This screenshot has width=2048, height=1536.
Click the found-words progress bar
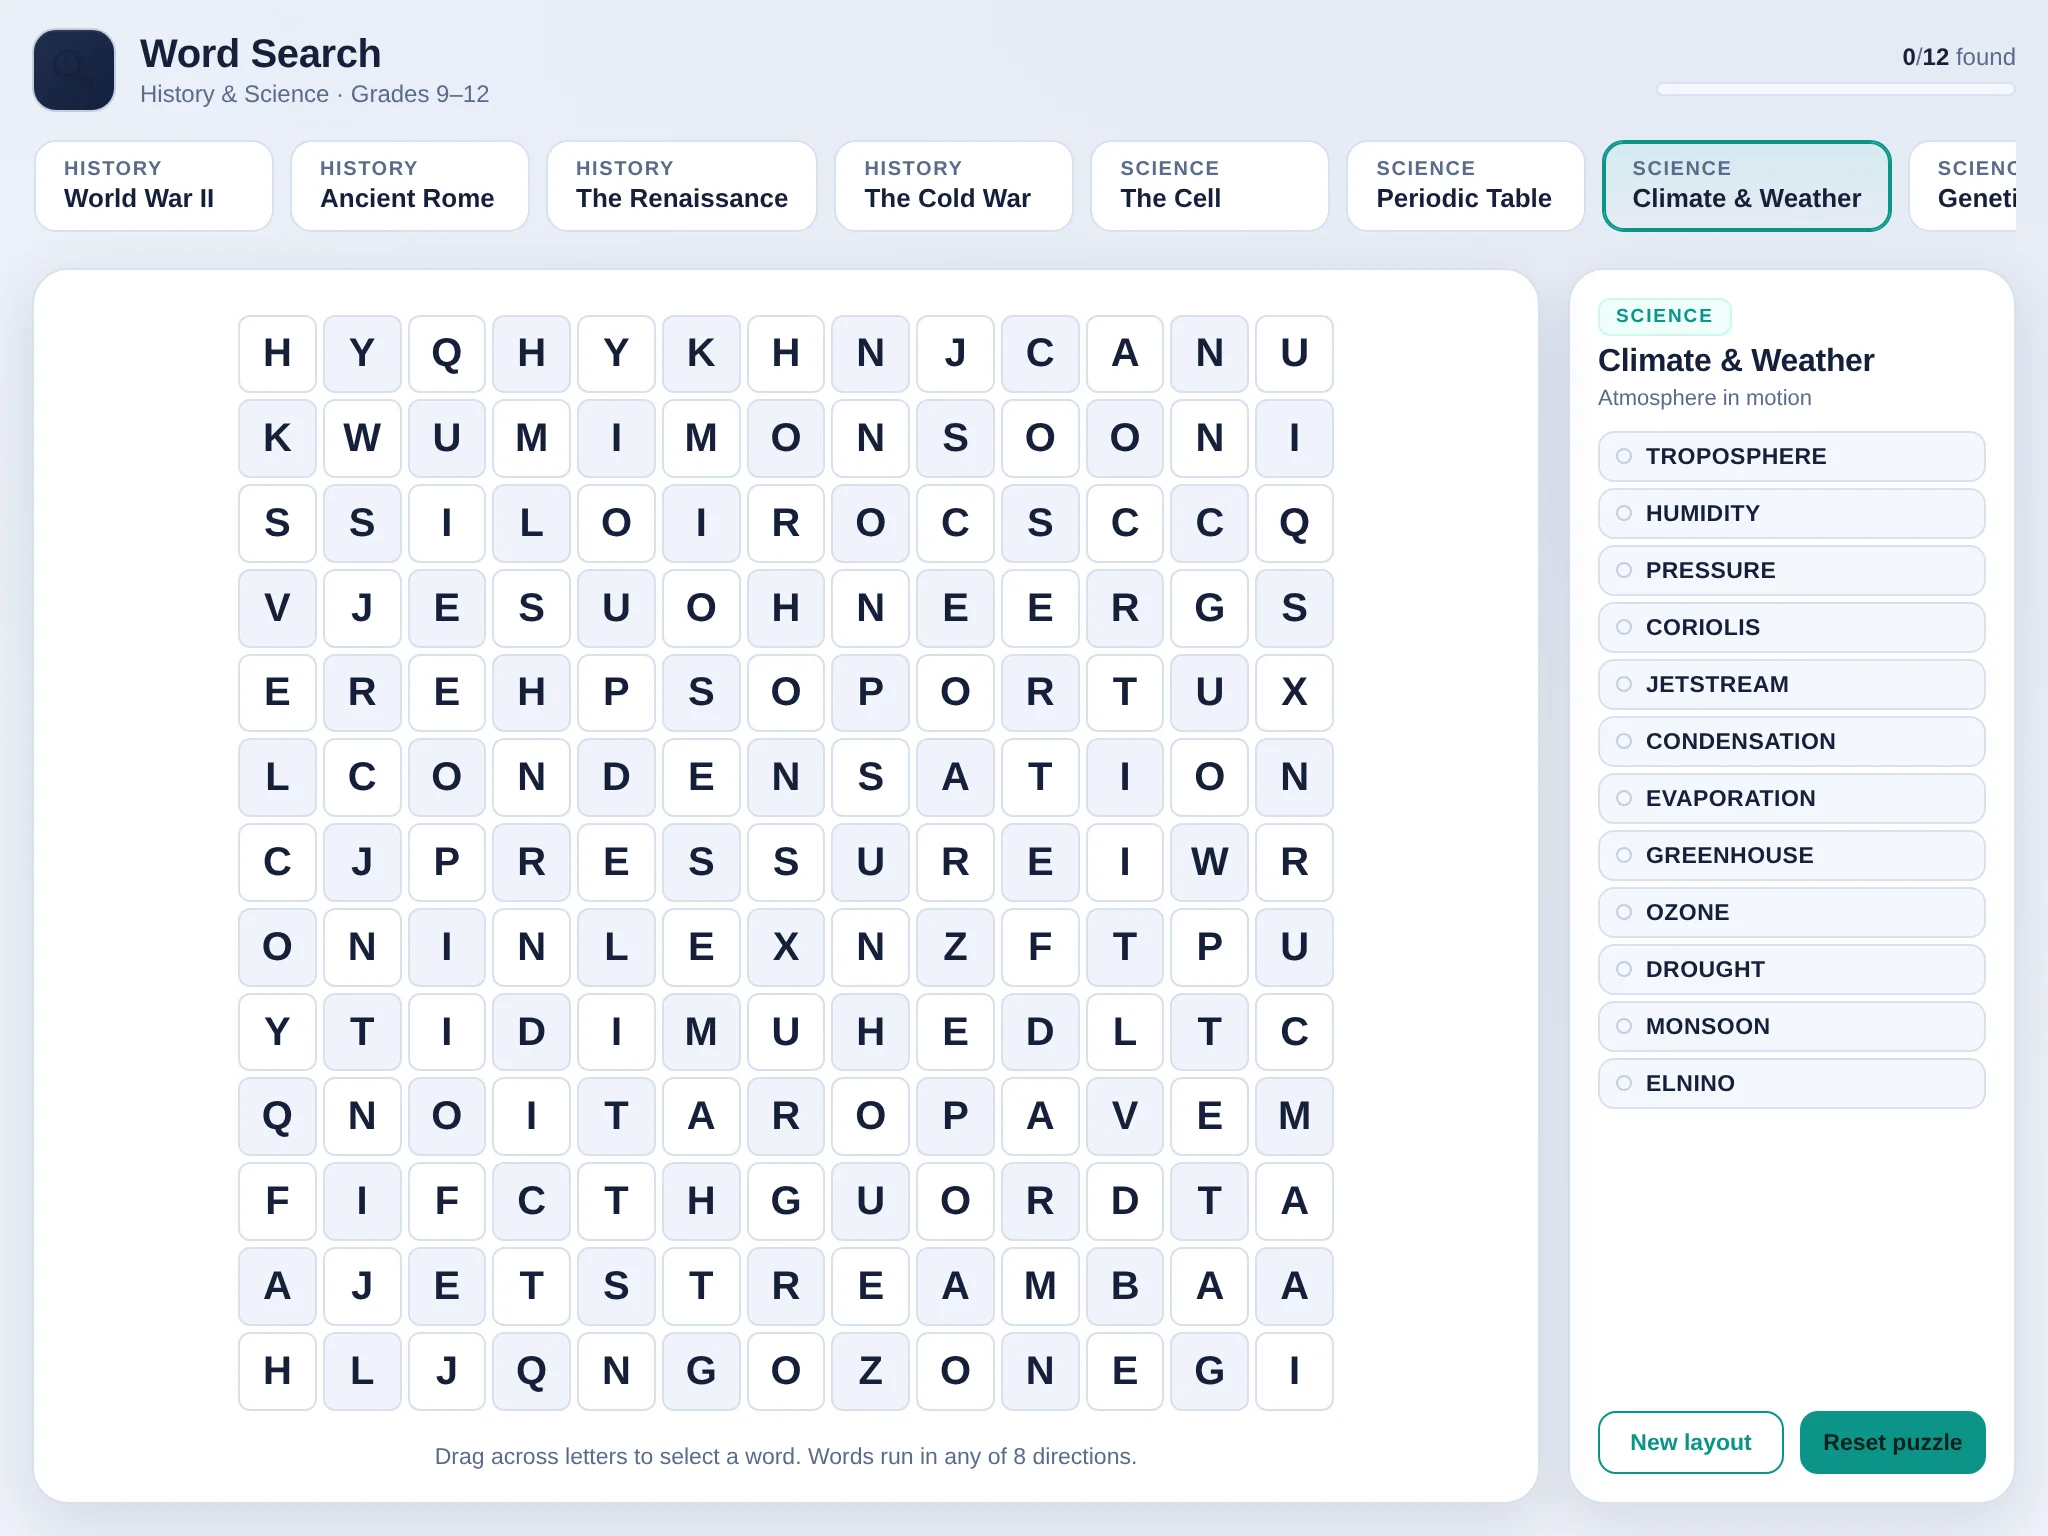[1836, 89]
